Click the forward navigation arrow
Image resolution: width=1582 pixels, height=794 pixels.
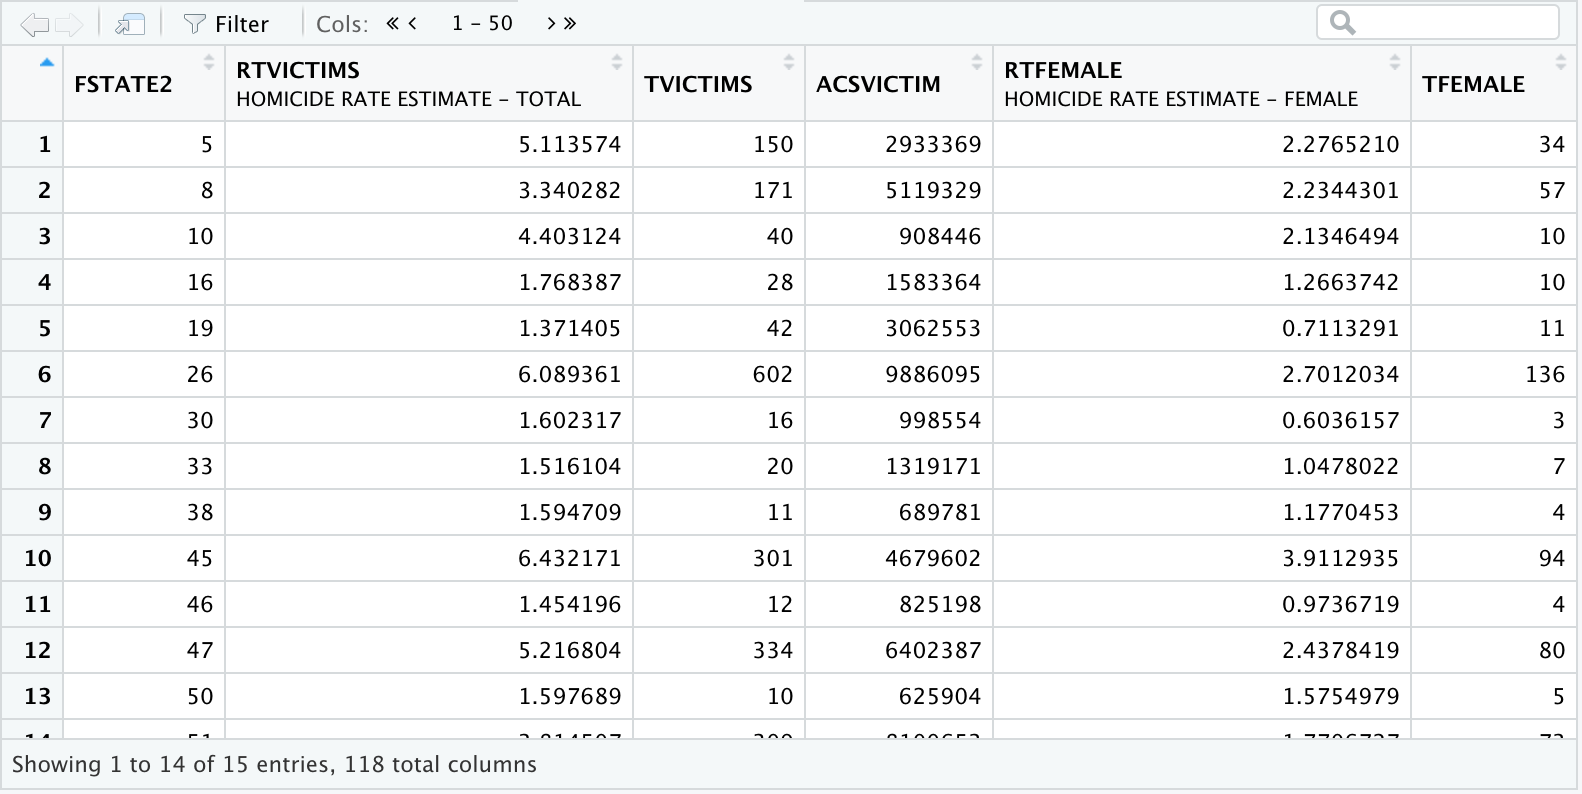tap(69, 24)
